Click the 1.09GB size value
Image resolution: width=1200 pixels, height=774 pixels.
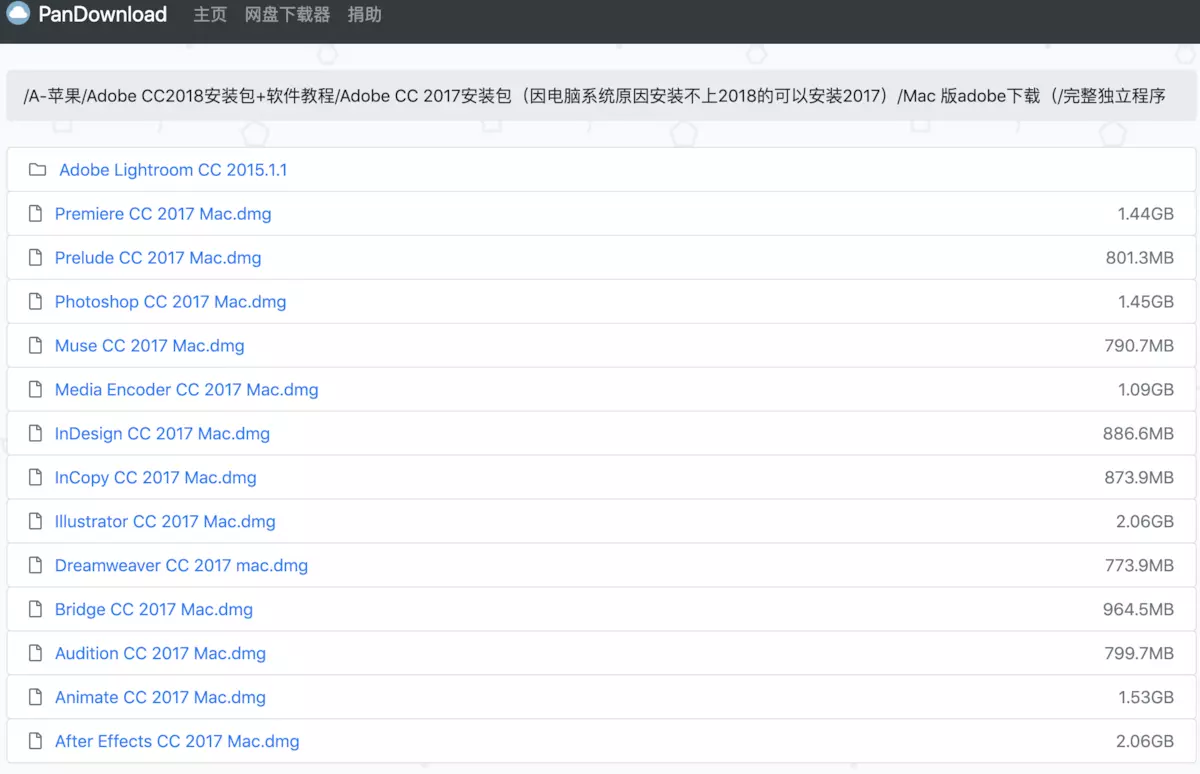point(1146,390)
